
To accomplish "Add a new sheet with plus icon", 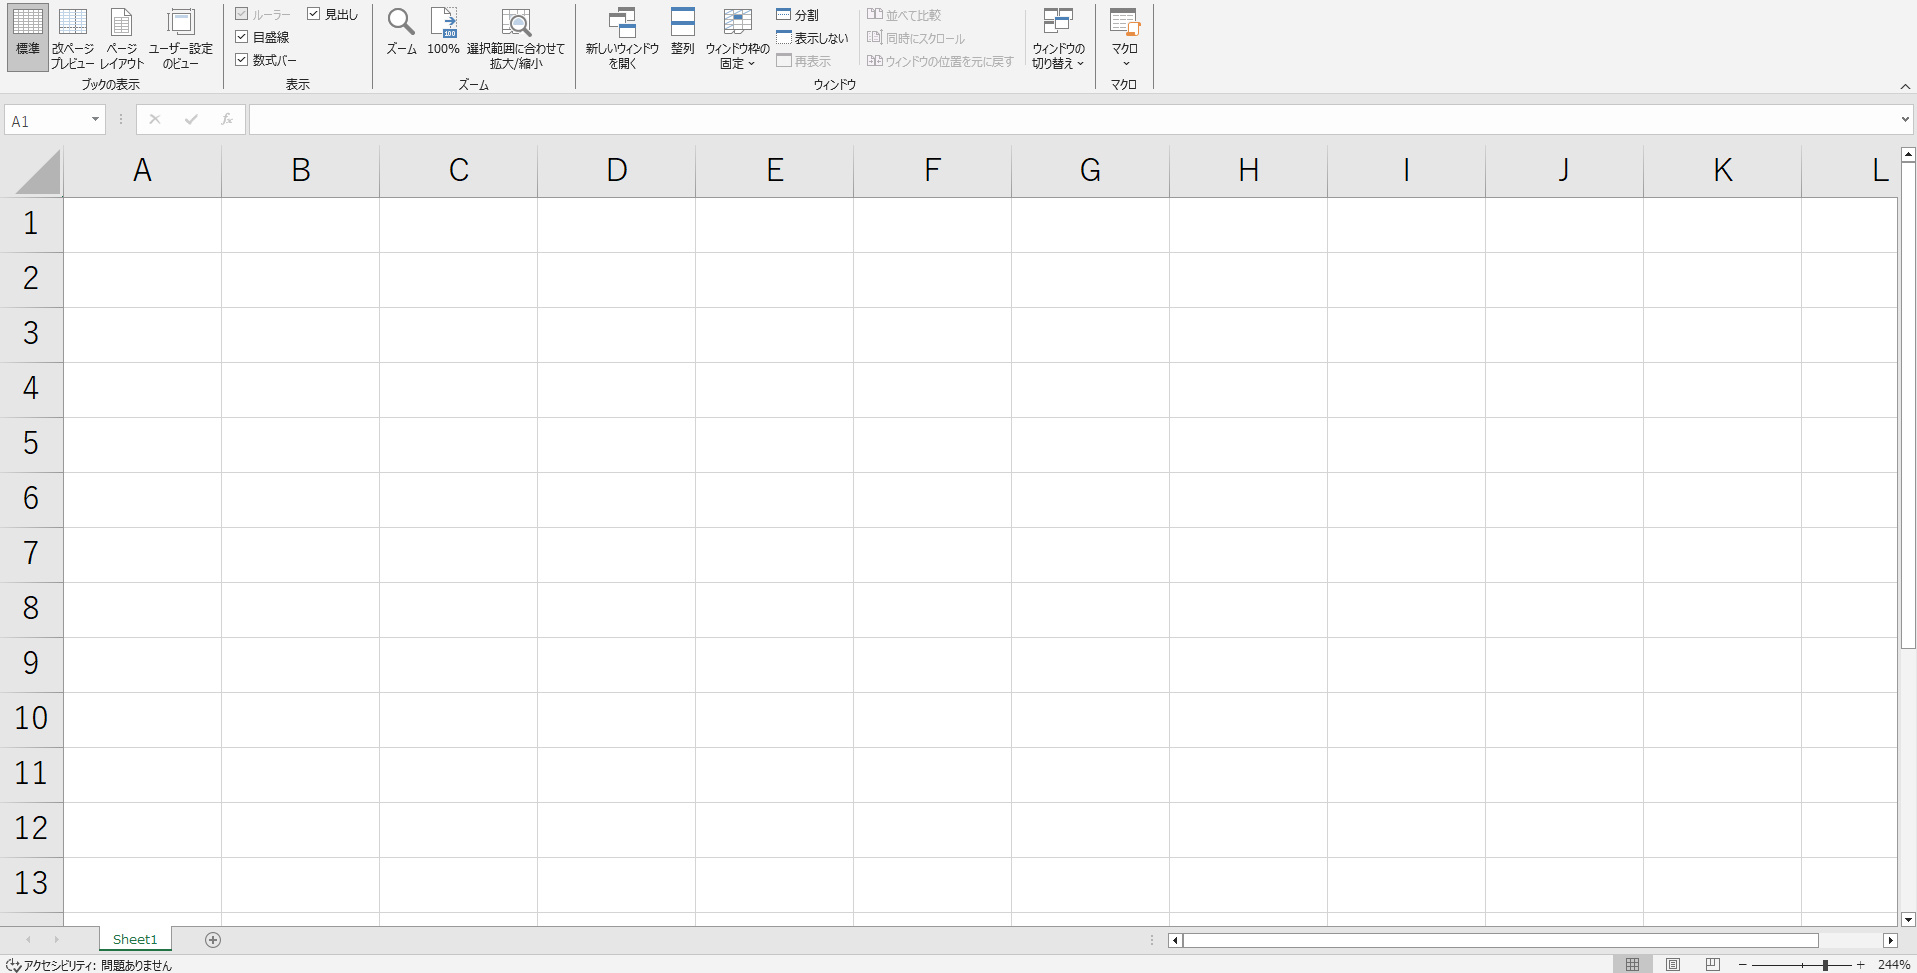I will tap(213, 939).
